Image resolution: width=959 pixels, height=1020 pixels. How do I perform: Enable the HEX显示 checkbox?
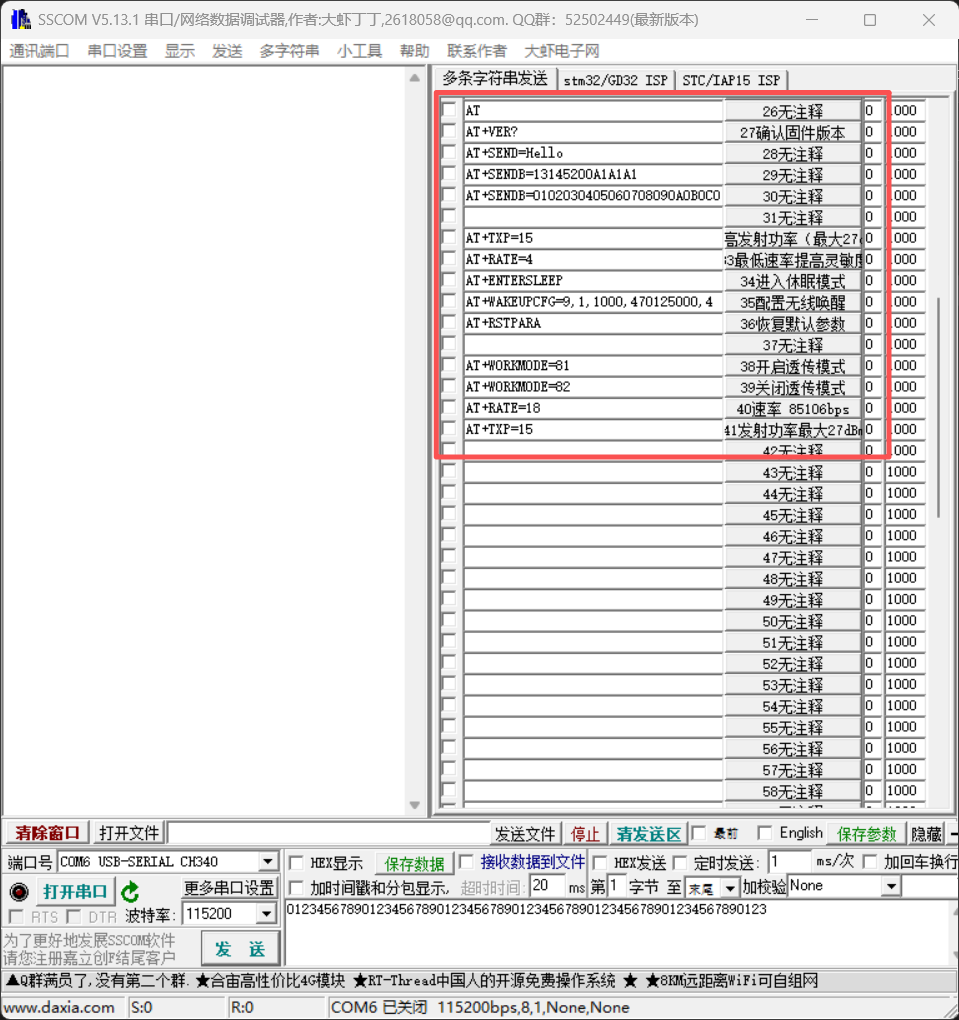(x=296, y=863)
